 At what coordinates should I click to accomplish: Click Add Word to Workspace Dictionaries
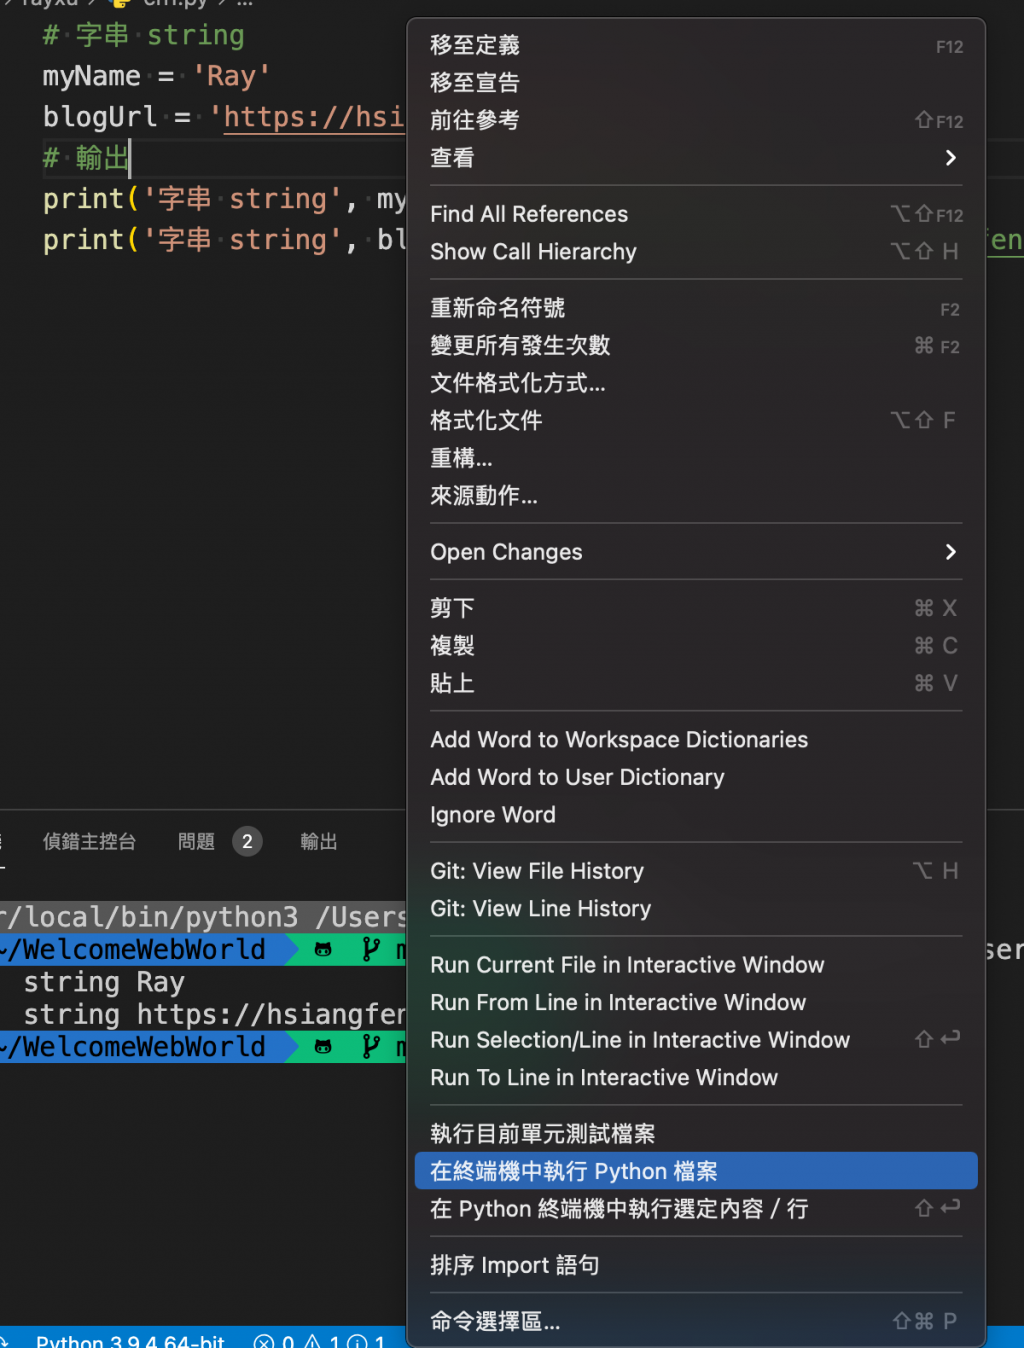click(x=696, y=740)
